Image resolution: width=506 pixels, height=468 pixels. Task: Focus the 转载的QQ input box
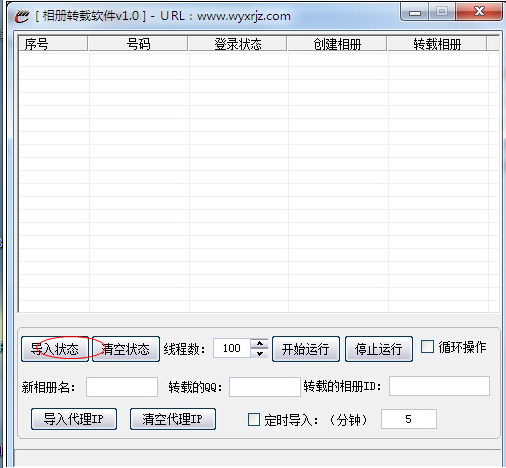click(x=265, y=387)
